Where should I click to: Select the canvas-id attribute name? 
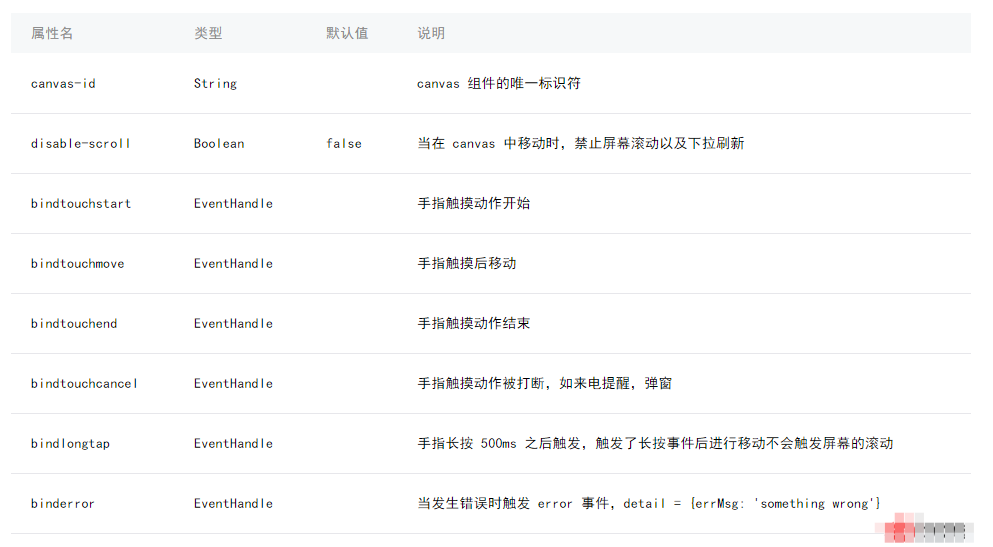[x=63, y=84]
